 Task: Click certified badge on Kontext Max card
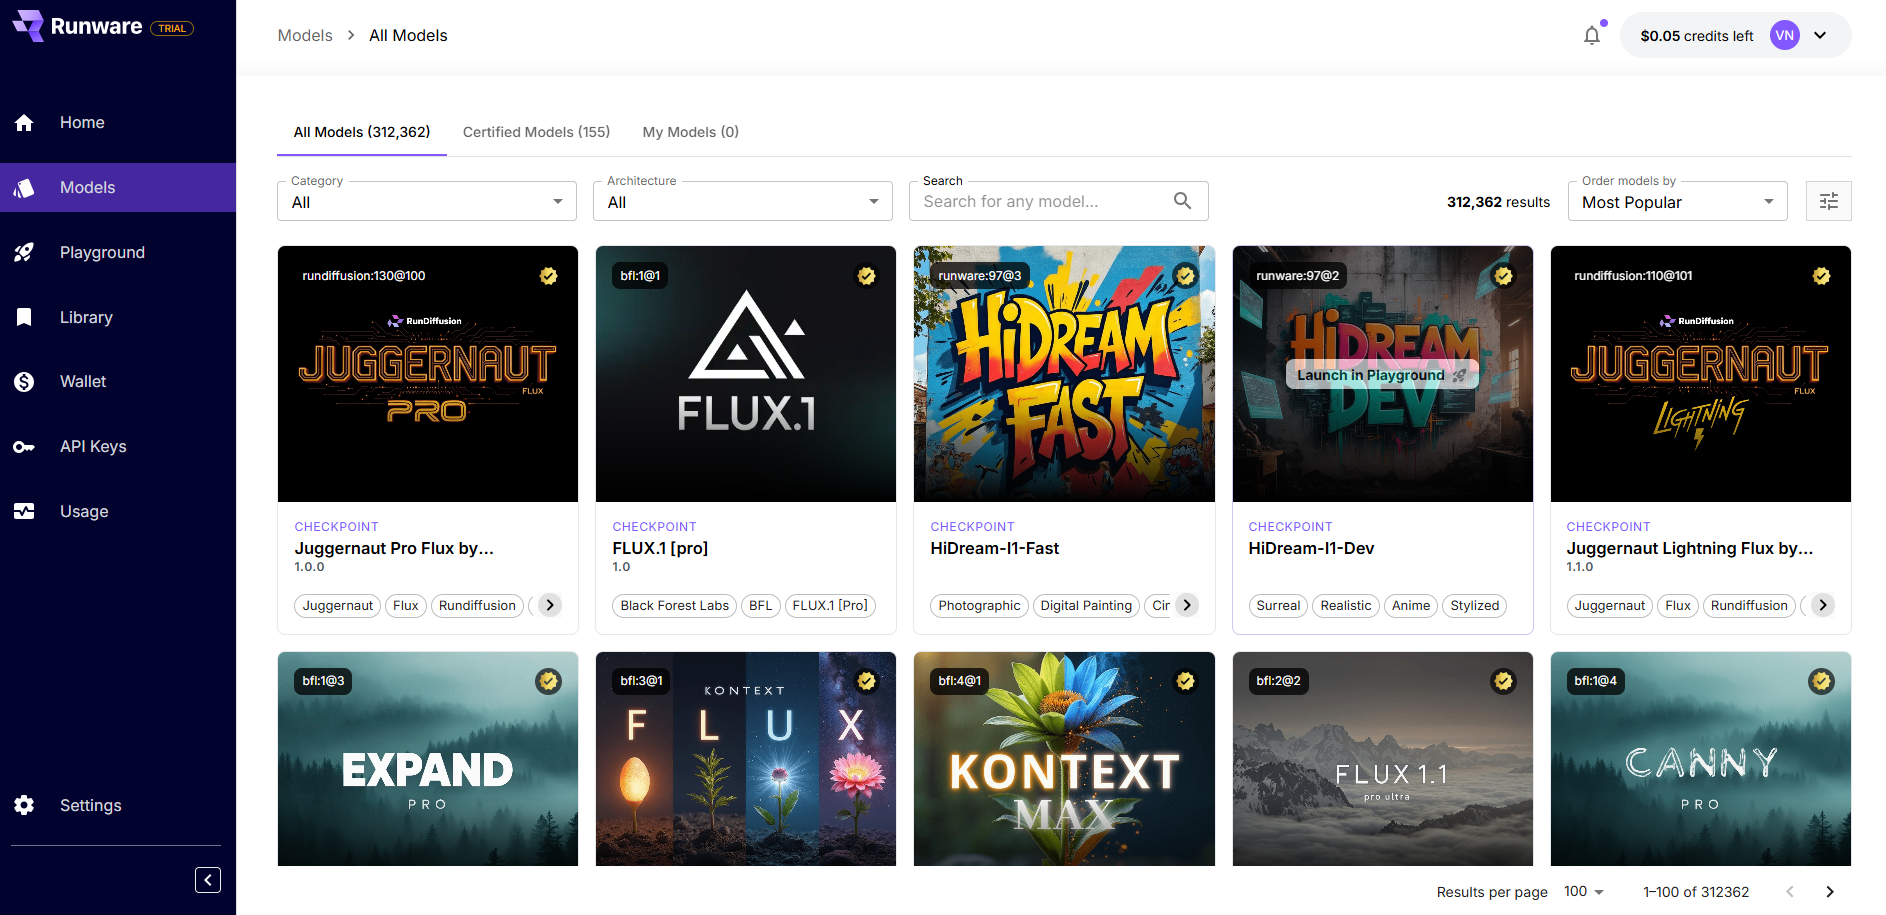[1185, 681]
